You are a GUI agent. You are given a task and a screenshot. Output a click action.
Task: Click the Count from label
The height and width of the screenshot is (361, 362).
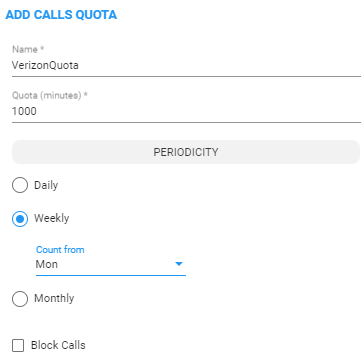pyautogui.click(x=60, y=250)
